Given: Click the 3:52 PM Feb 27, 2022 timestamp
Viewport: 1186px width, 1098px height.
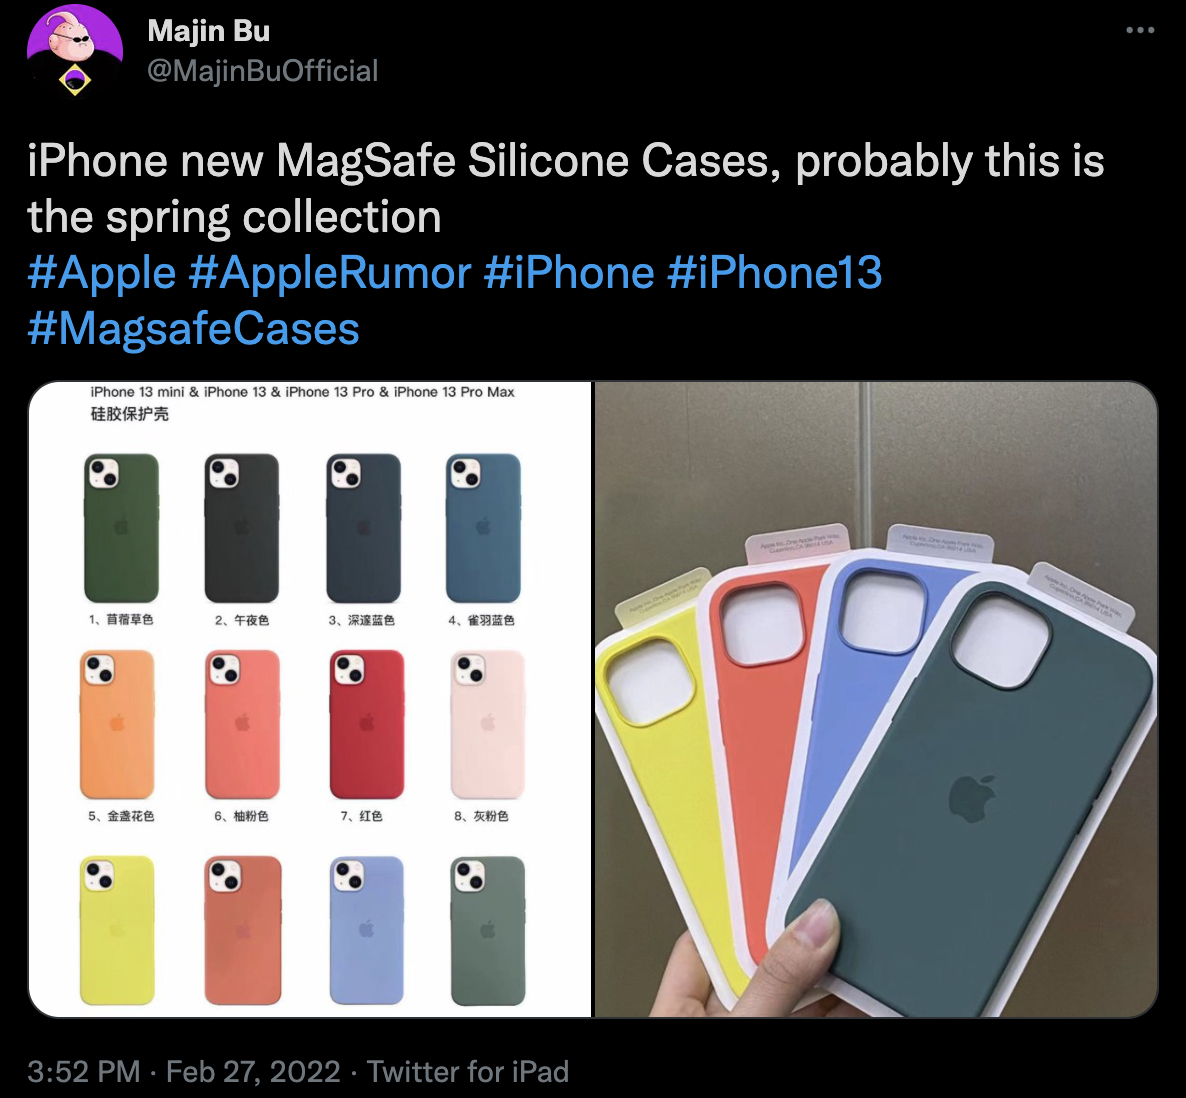Looking at the screenshot, I should pyautogui.click(x=184, y=1072).
